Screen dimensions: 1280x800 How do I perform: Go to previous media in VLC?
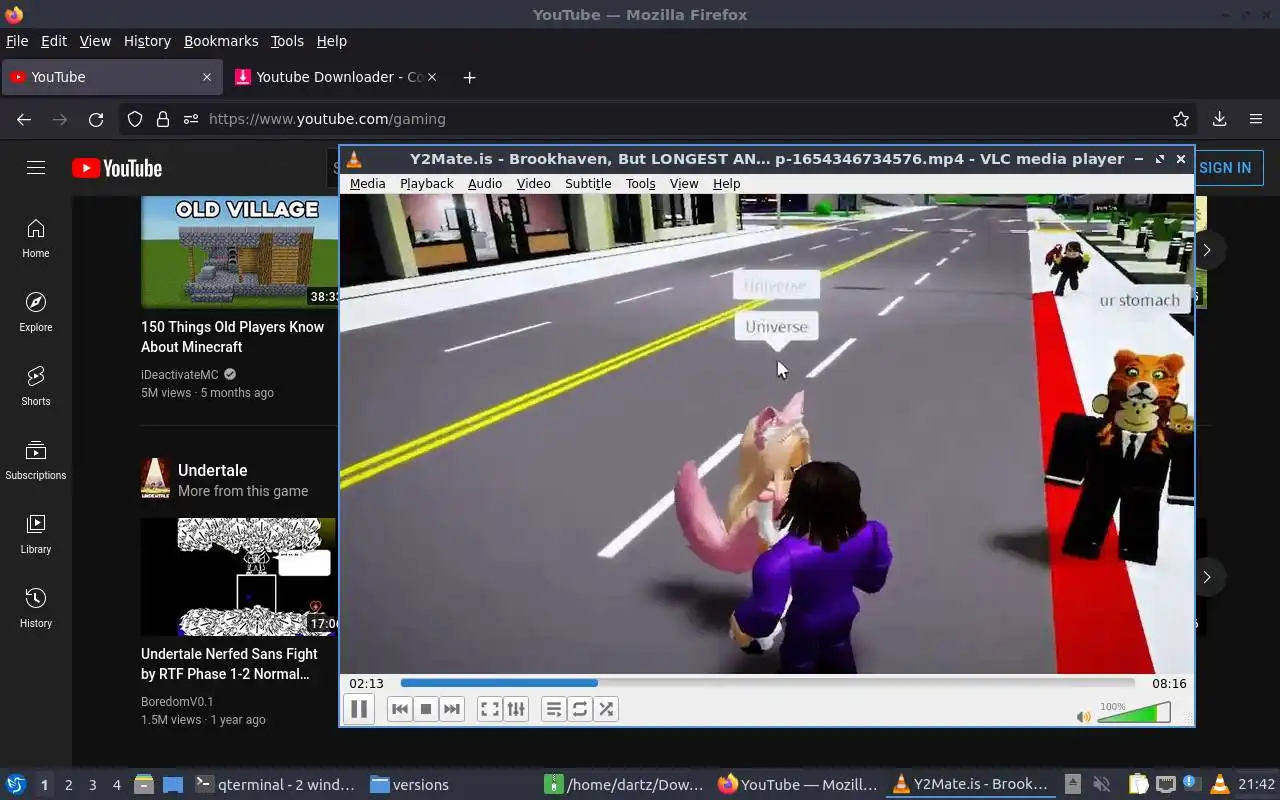(x=399, y=709)
